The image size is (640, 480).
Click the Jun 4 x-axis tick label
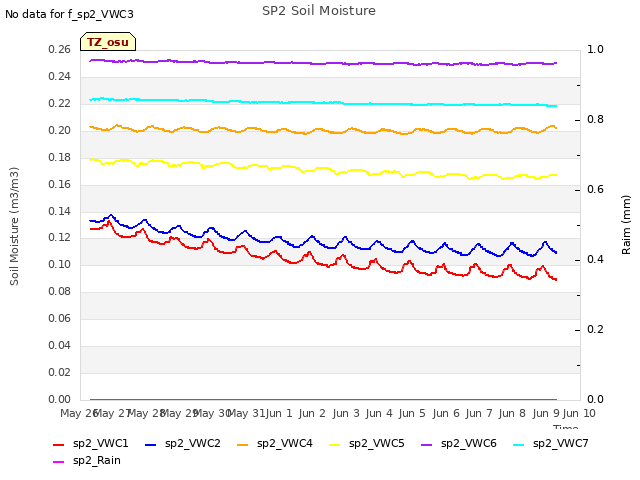(379, 413)
